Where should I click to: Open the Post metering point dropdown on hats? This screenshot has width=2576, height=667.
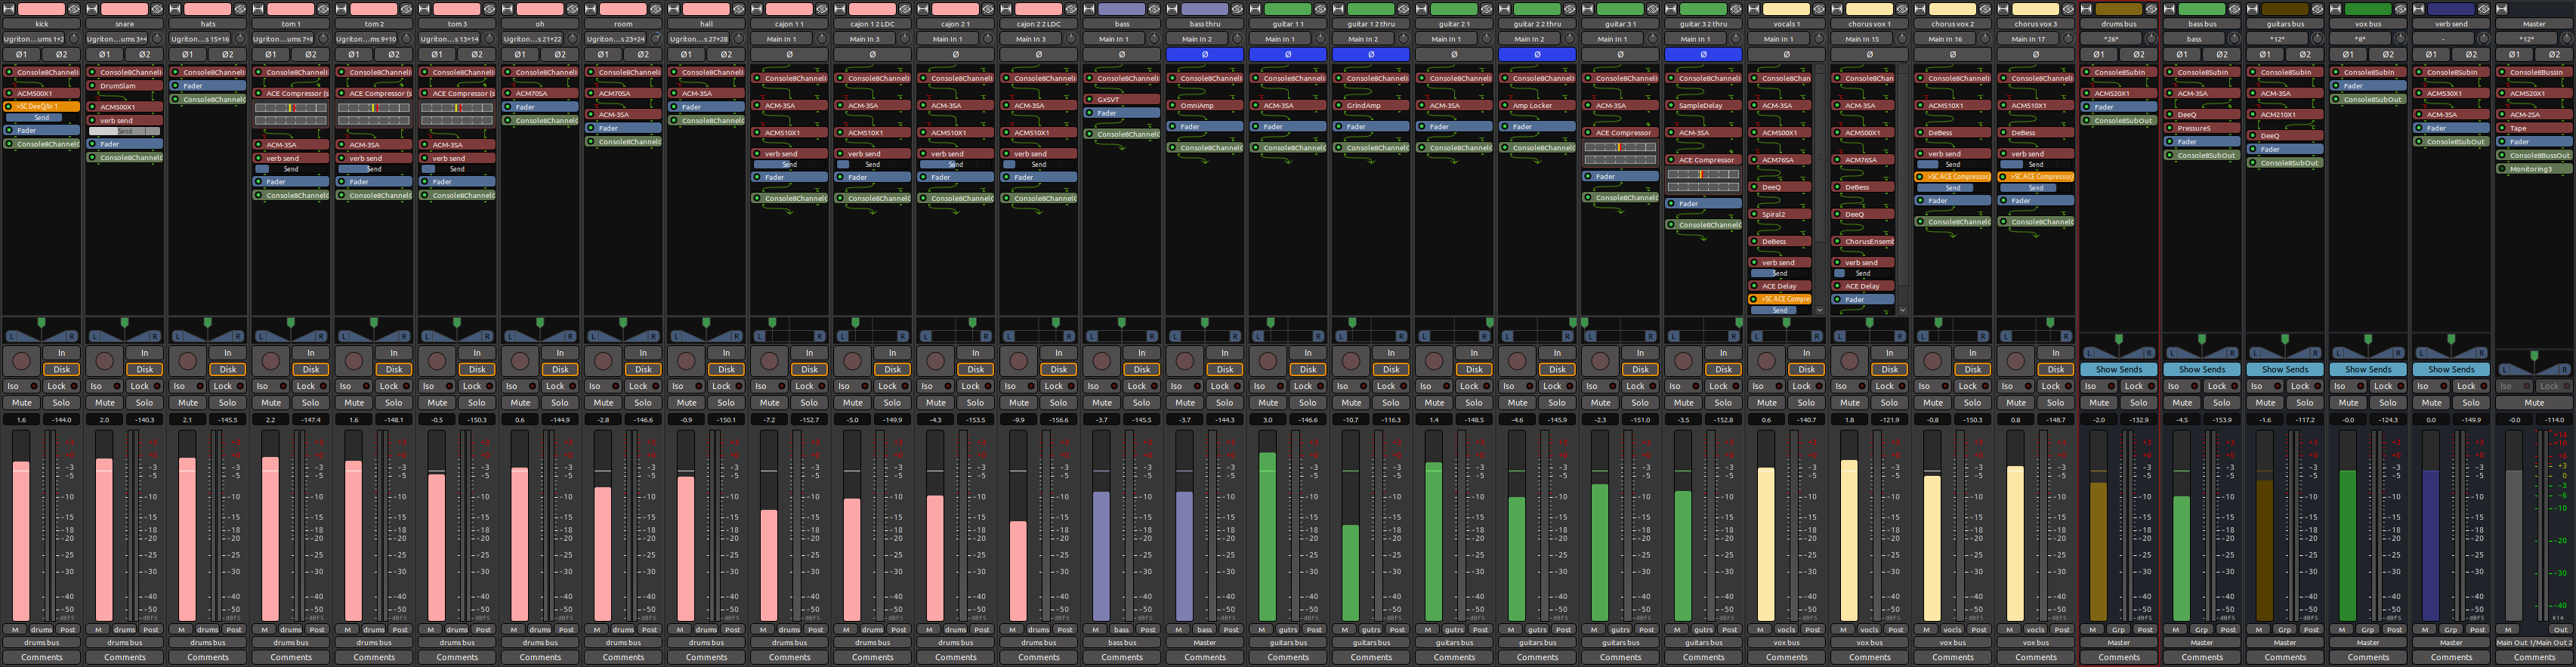(x=233, y=630)
